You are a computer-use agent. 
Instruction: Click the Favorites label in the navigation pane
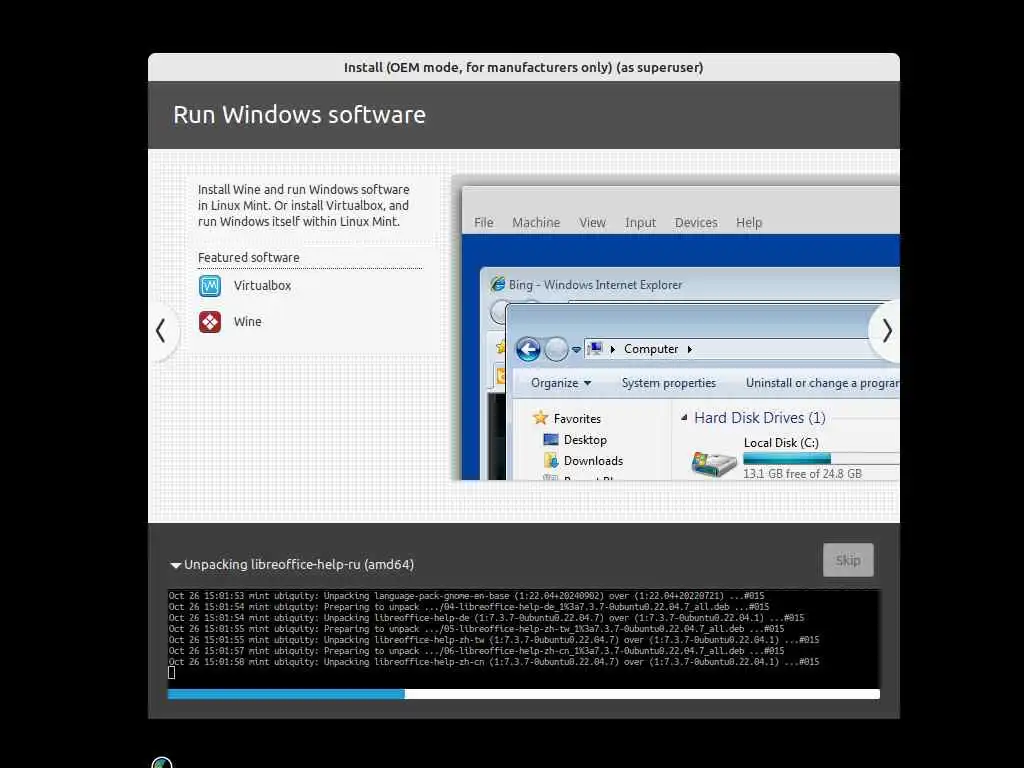(x=577, y=419)
